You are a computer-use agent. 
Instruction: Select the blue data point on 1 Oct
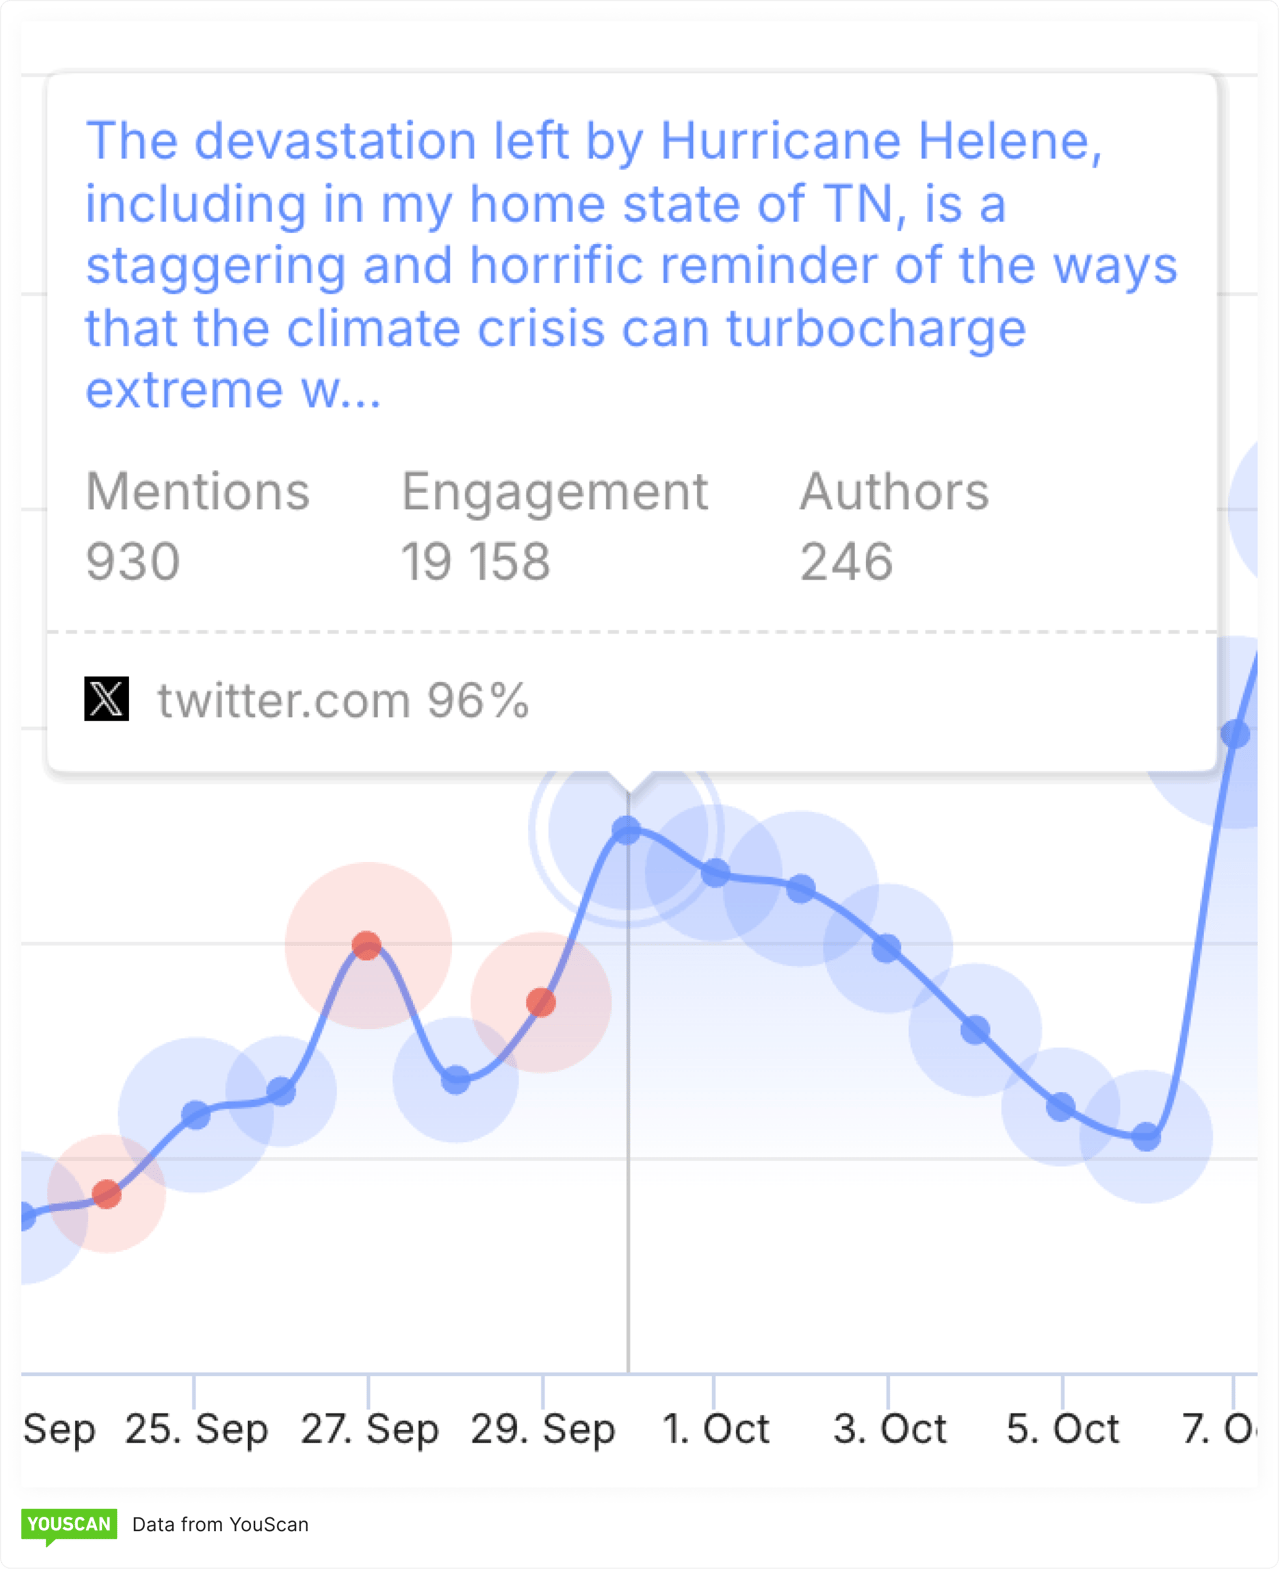pyautogui.click(x=714, y=873)
